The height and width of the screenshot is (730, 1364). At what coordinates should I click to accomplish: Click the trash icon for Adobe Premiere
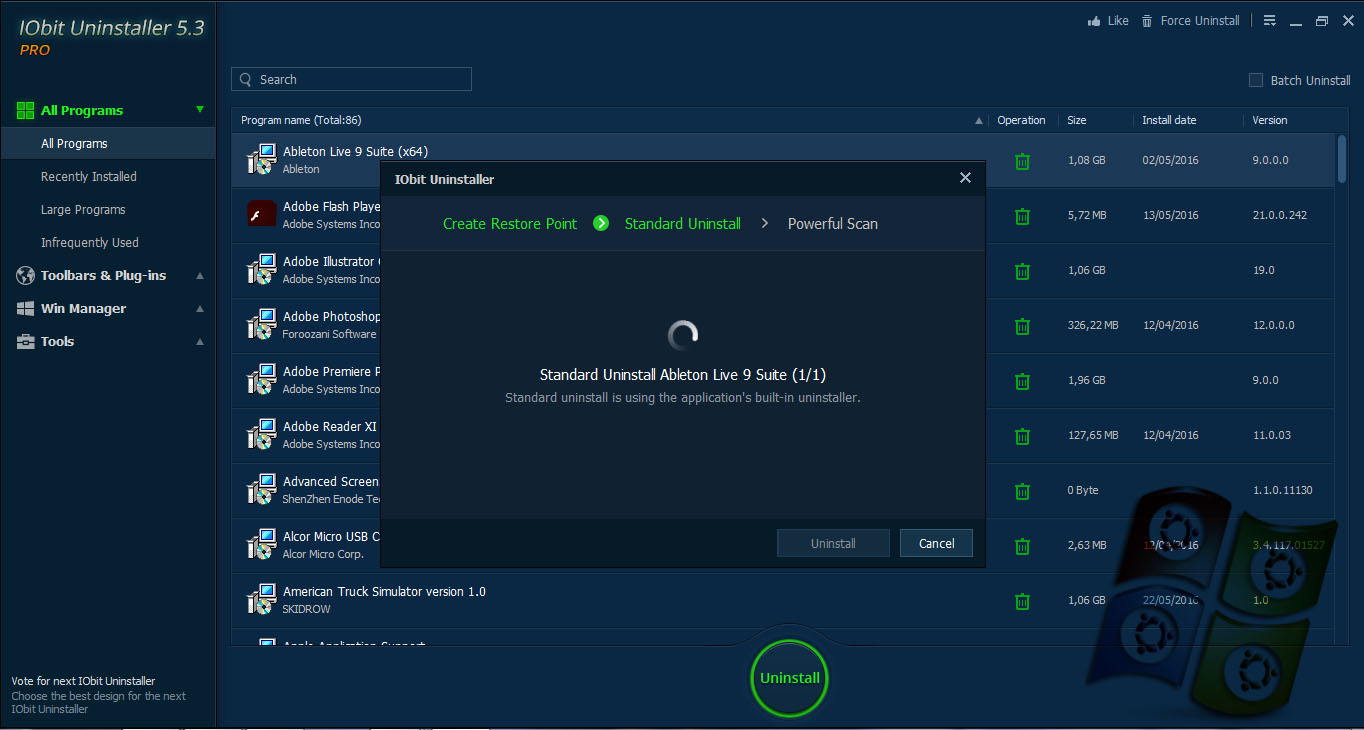point(1022,381)
